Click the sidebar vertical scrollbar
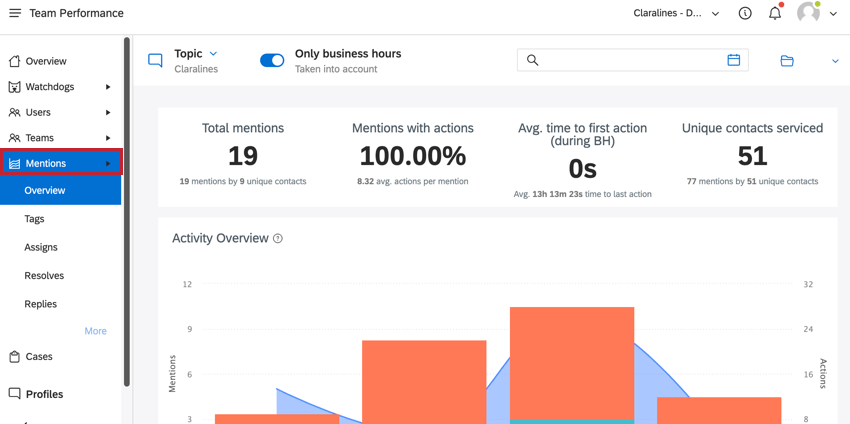Viewport: 850px width, 424px height. (x=127, y=211)
